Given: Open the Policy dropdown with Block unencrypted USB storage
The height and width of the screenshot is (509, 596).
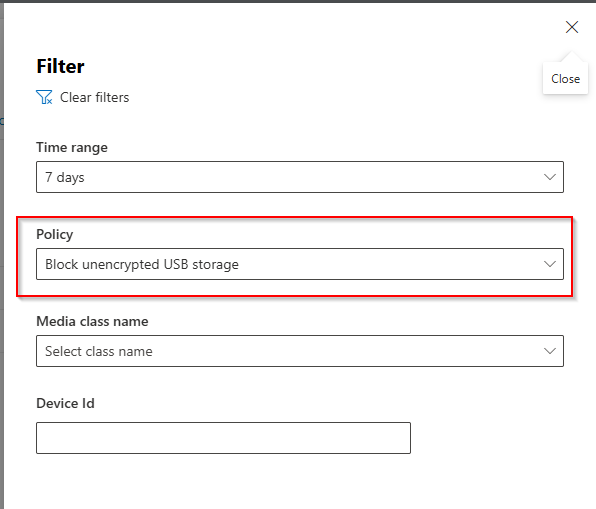Looking at the screenshot, I should (300, 264).
